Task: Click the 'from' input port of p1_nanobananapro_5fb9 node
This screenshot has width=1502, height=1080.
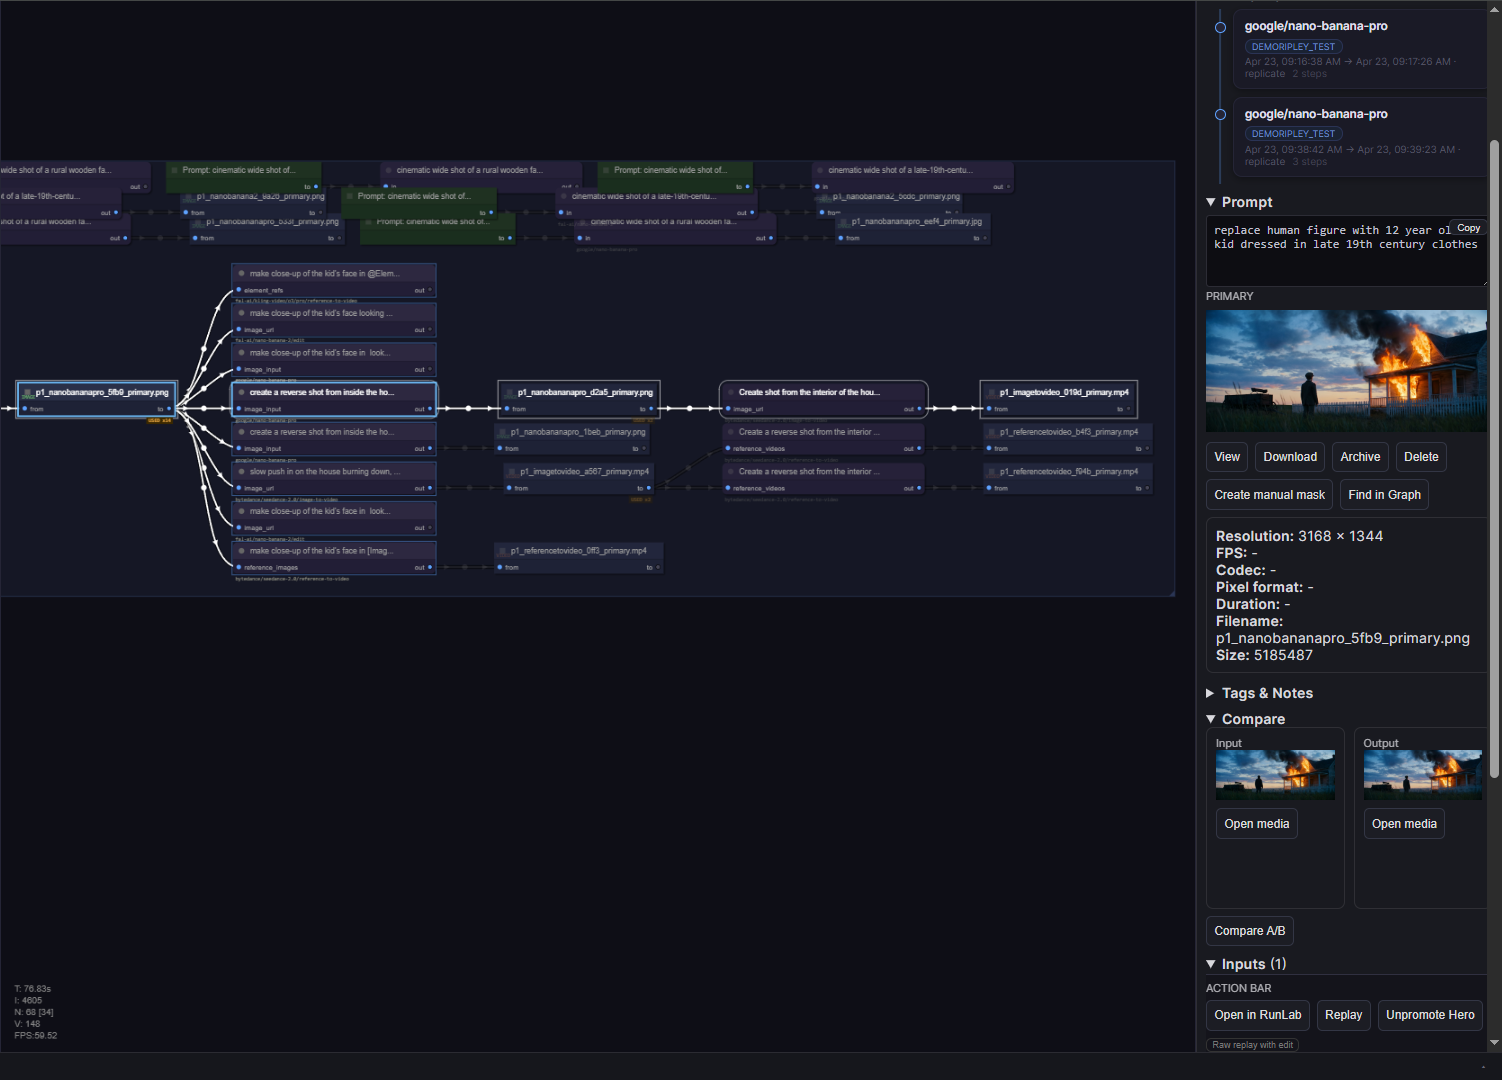Action: click(x=25, y=409)
